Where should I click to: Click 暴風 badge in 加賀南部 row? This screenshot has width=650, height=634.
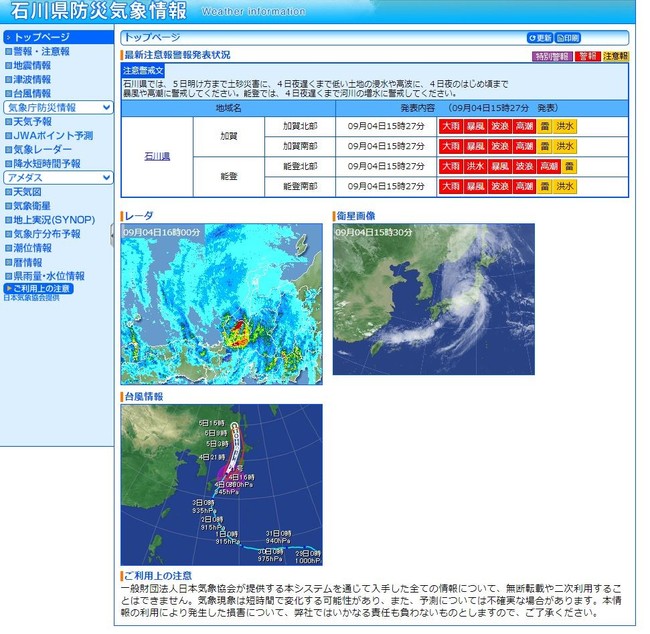(x=475, y=146)
